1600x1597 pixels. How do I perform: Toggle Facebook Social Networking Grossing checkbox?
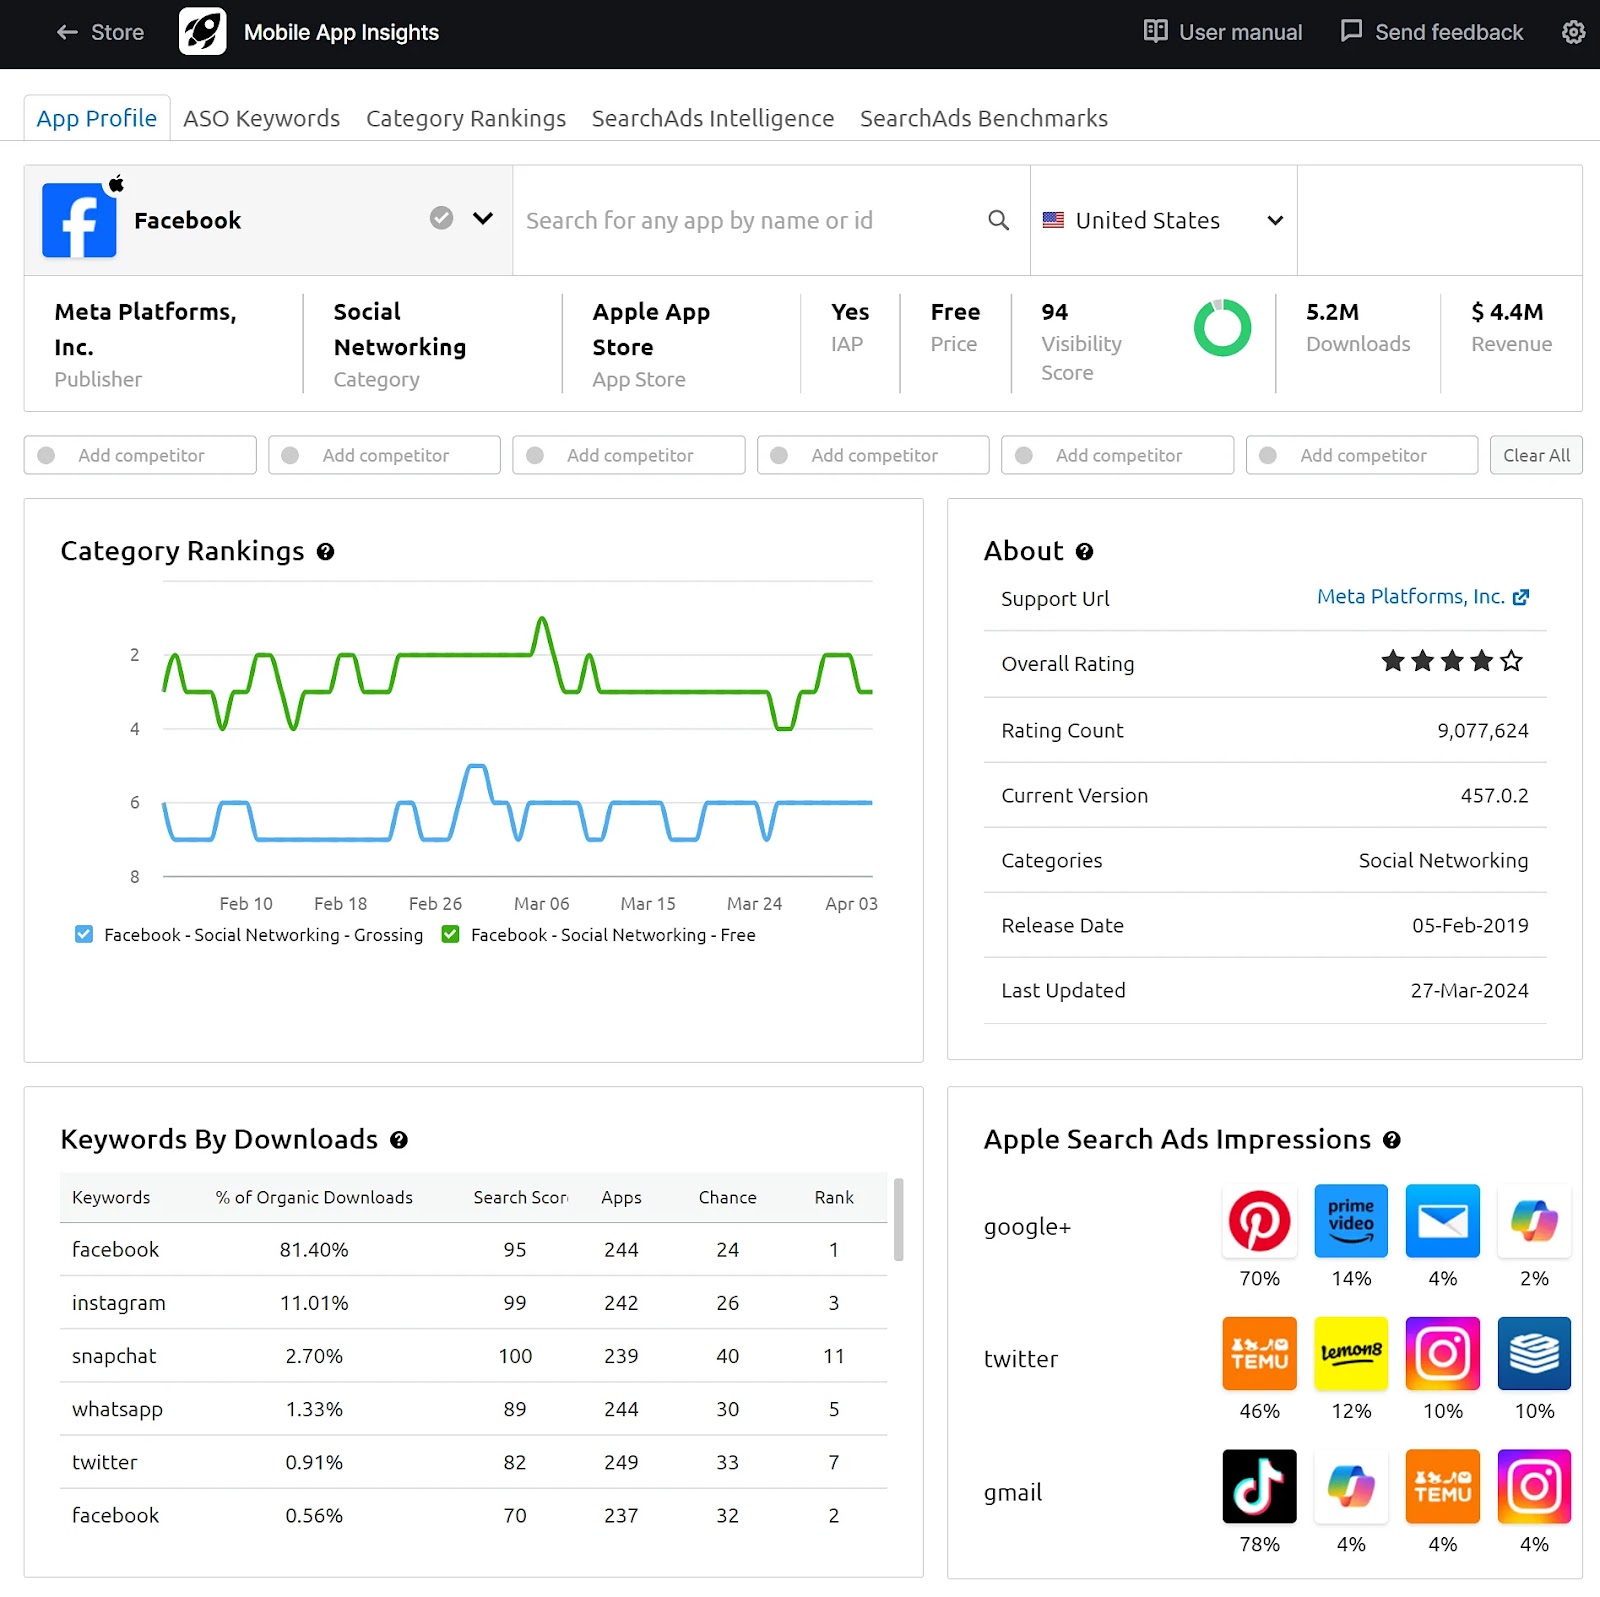point(84,934)
